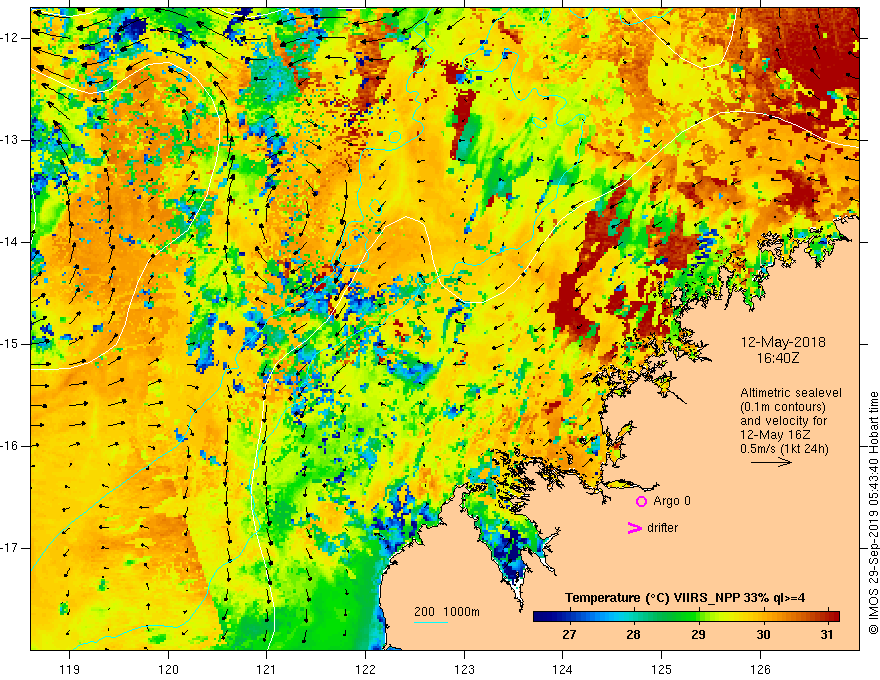Click the 30 label on temperature scale
Image resolution: width=880 pixels, height=680 pixels.
tap(763, 635)
